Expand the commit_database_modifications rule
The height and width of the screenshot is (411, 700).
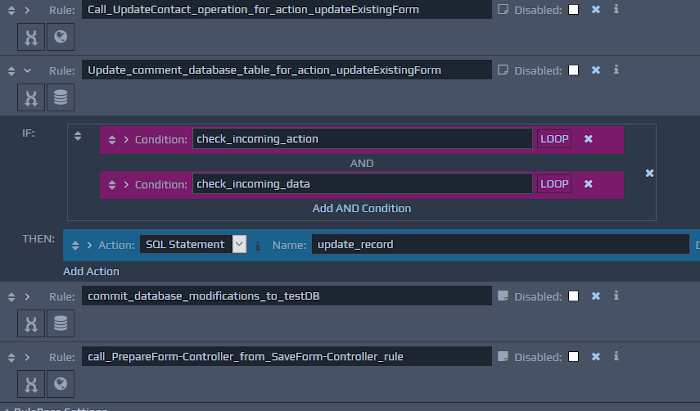(27, 296)
